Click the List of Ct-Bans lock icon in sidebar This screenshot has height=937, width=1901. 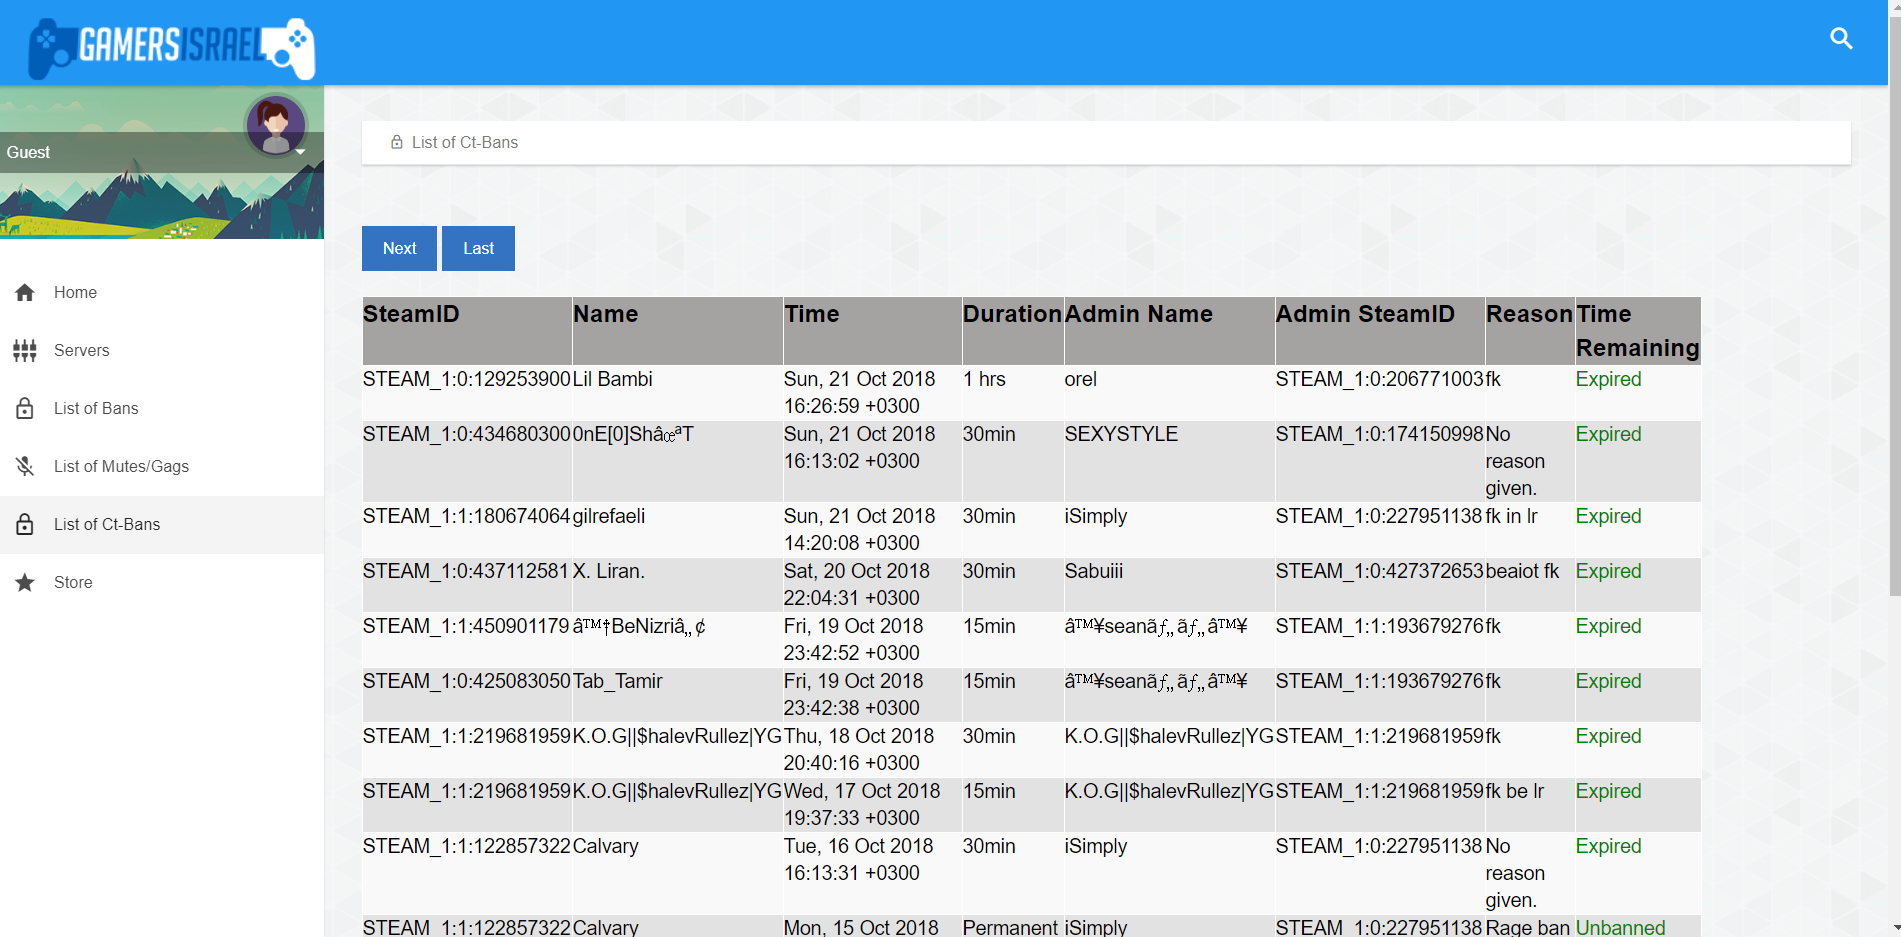click(25, 525)
